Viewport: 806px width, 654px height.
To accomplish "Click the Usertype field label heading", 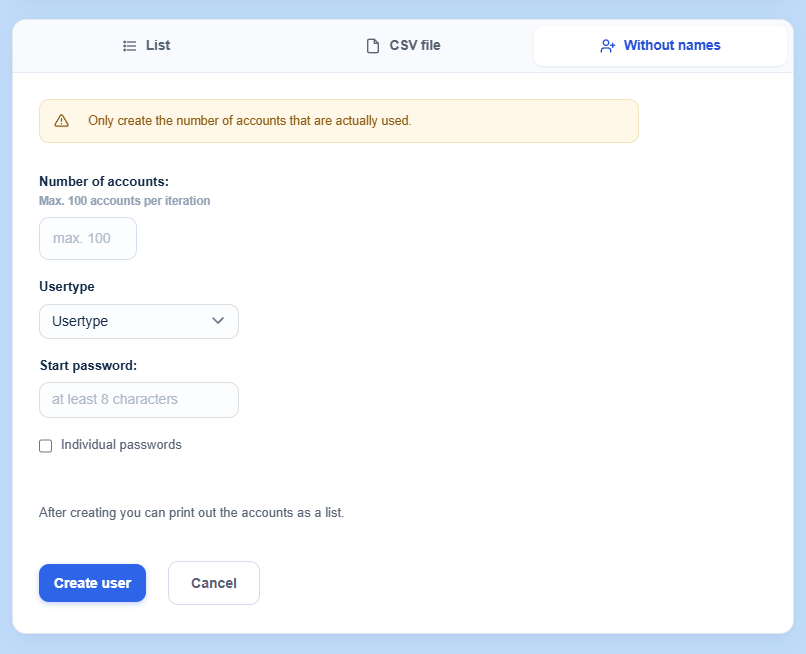I will coord(67,286).
